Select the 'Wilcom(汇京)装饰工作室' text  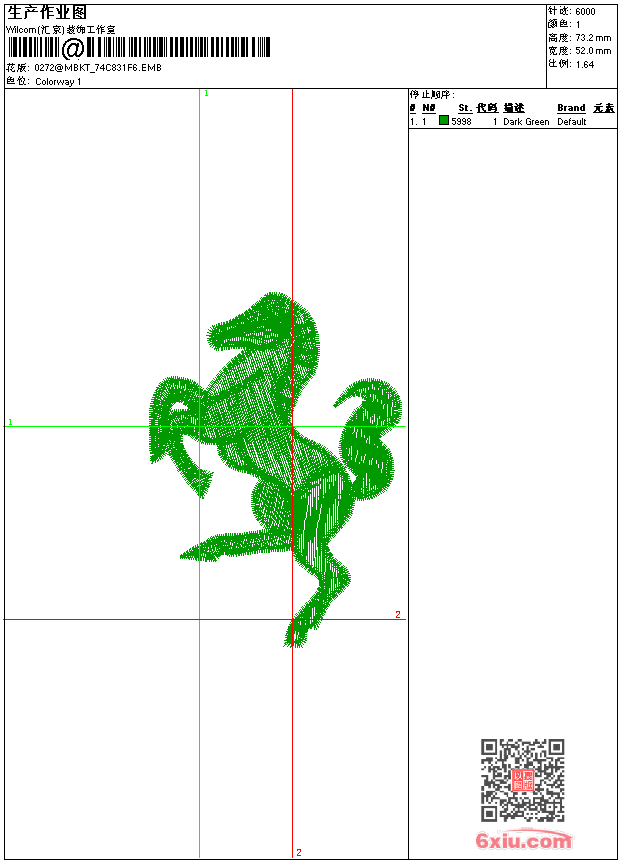[x=61, y=30]
